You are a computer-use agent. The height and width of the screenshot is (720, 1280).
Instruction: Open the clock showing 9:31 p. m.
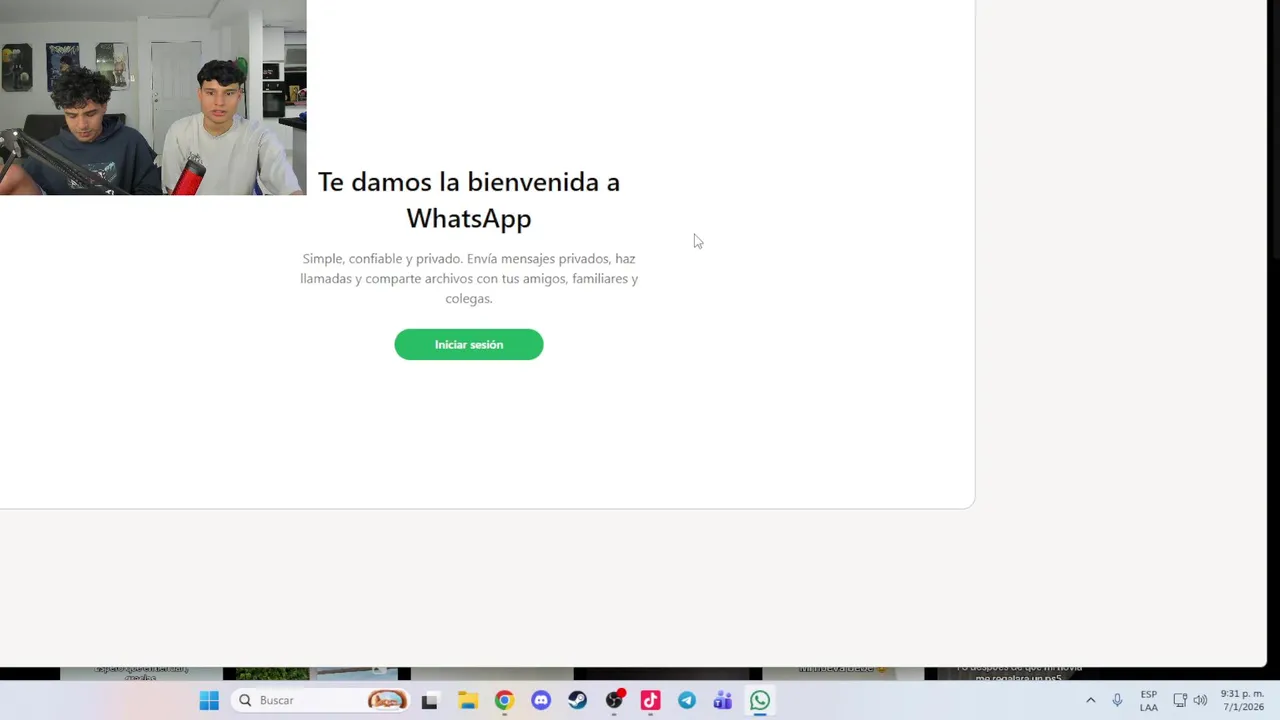[1242, 700]
